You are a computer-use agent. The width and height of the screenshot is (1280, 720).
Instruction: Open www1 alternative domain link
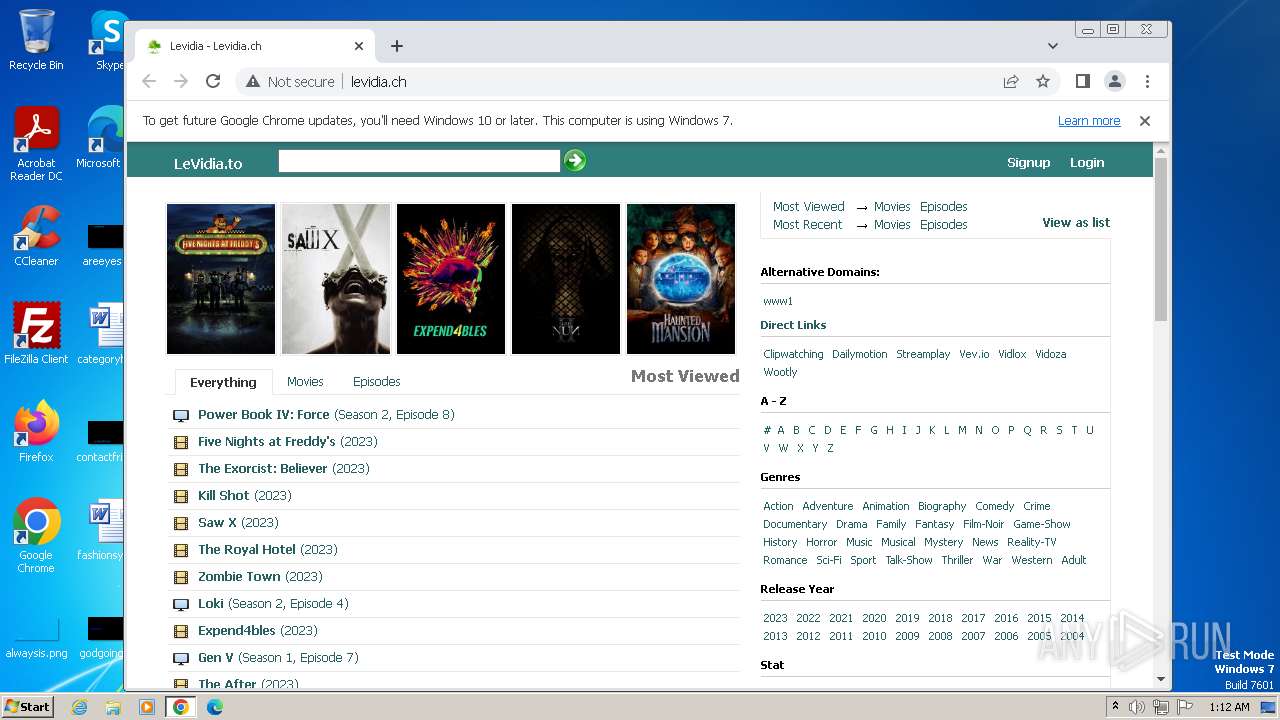[778, 301]
